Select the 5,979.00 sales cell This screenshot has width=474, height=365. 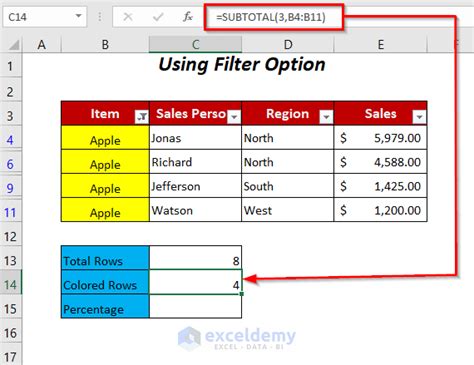pos(380,138)
